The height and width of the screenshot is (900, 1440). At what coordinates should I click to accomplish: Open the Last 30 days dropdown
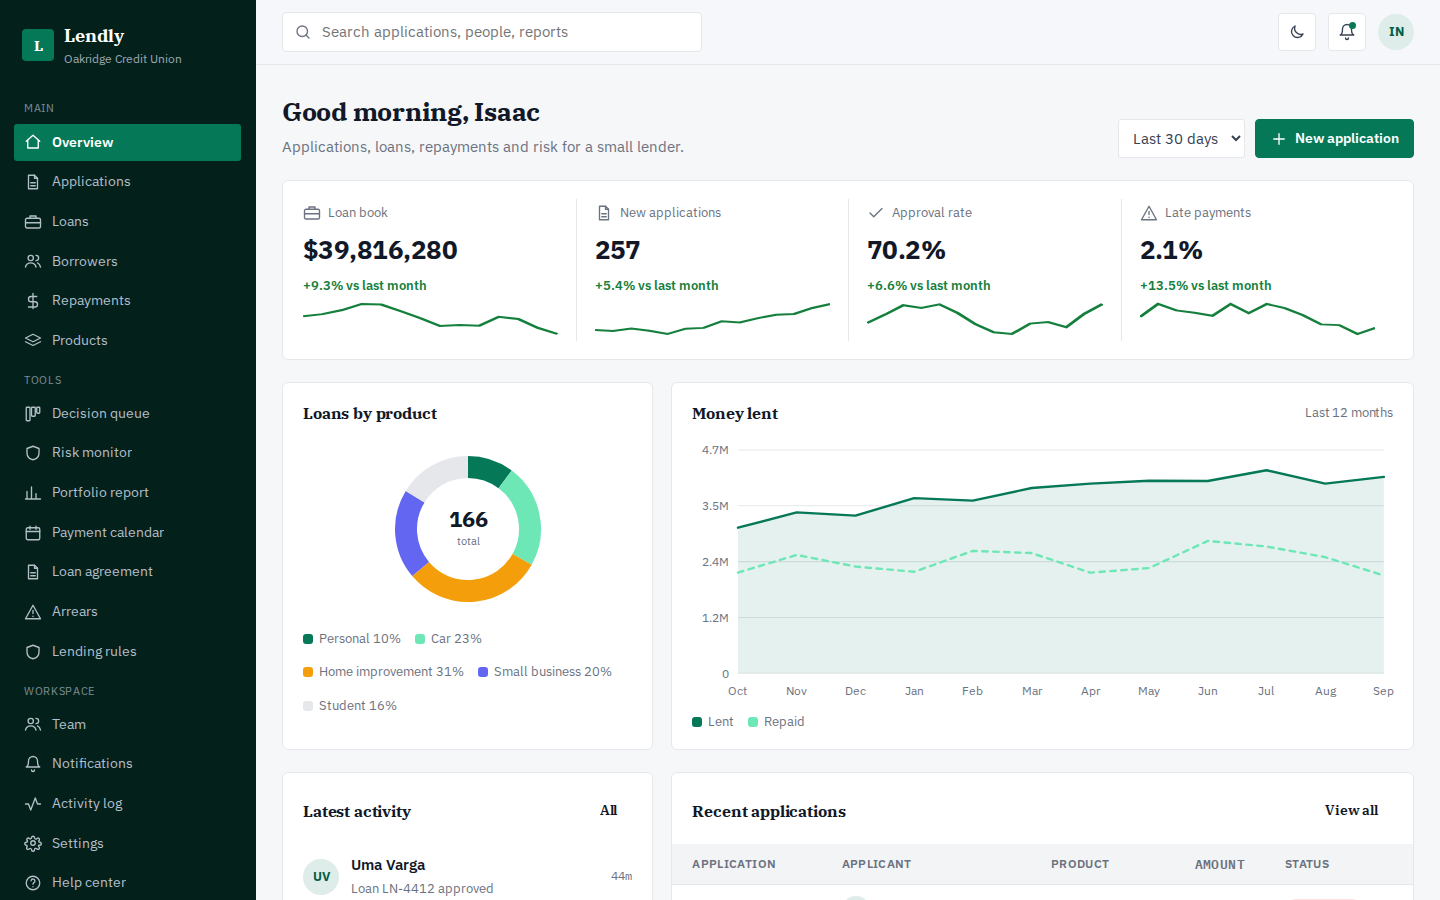(1181, 139)
